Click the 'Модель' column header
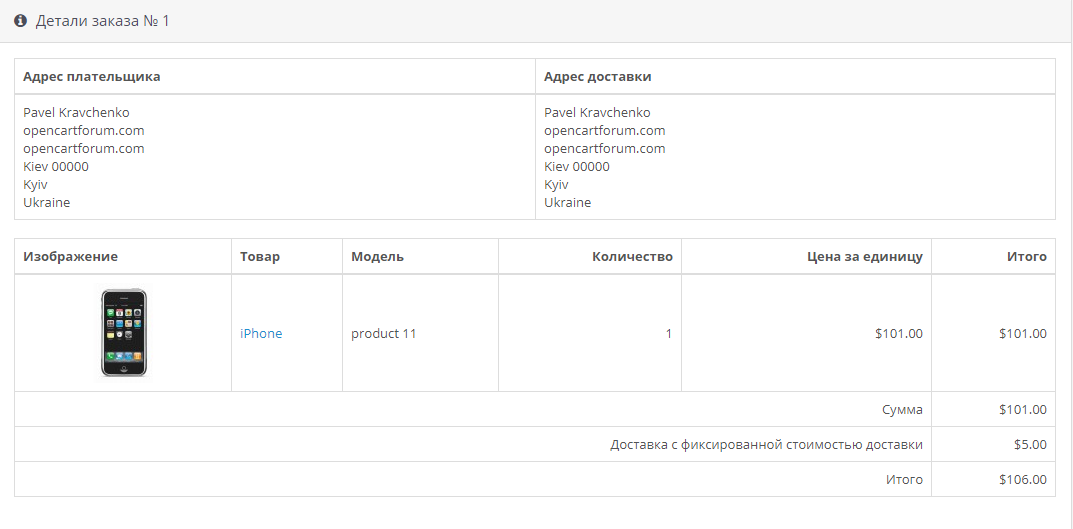The image size is (1073, 529). coord(377,257)
